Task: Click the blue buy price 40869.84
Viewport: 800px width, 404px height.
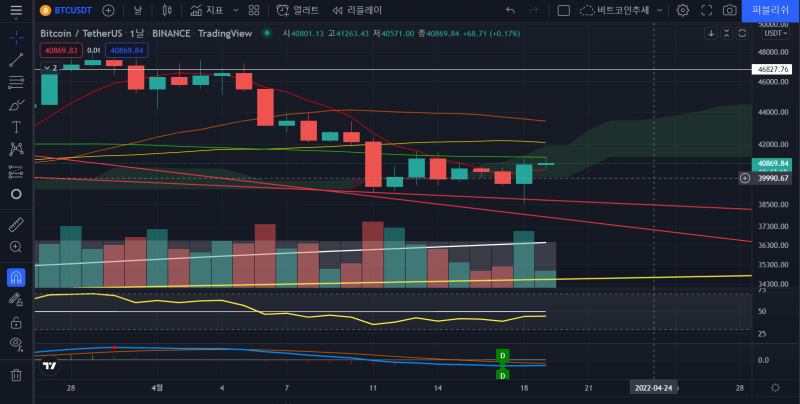Action: [x=127, y=50]
